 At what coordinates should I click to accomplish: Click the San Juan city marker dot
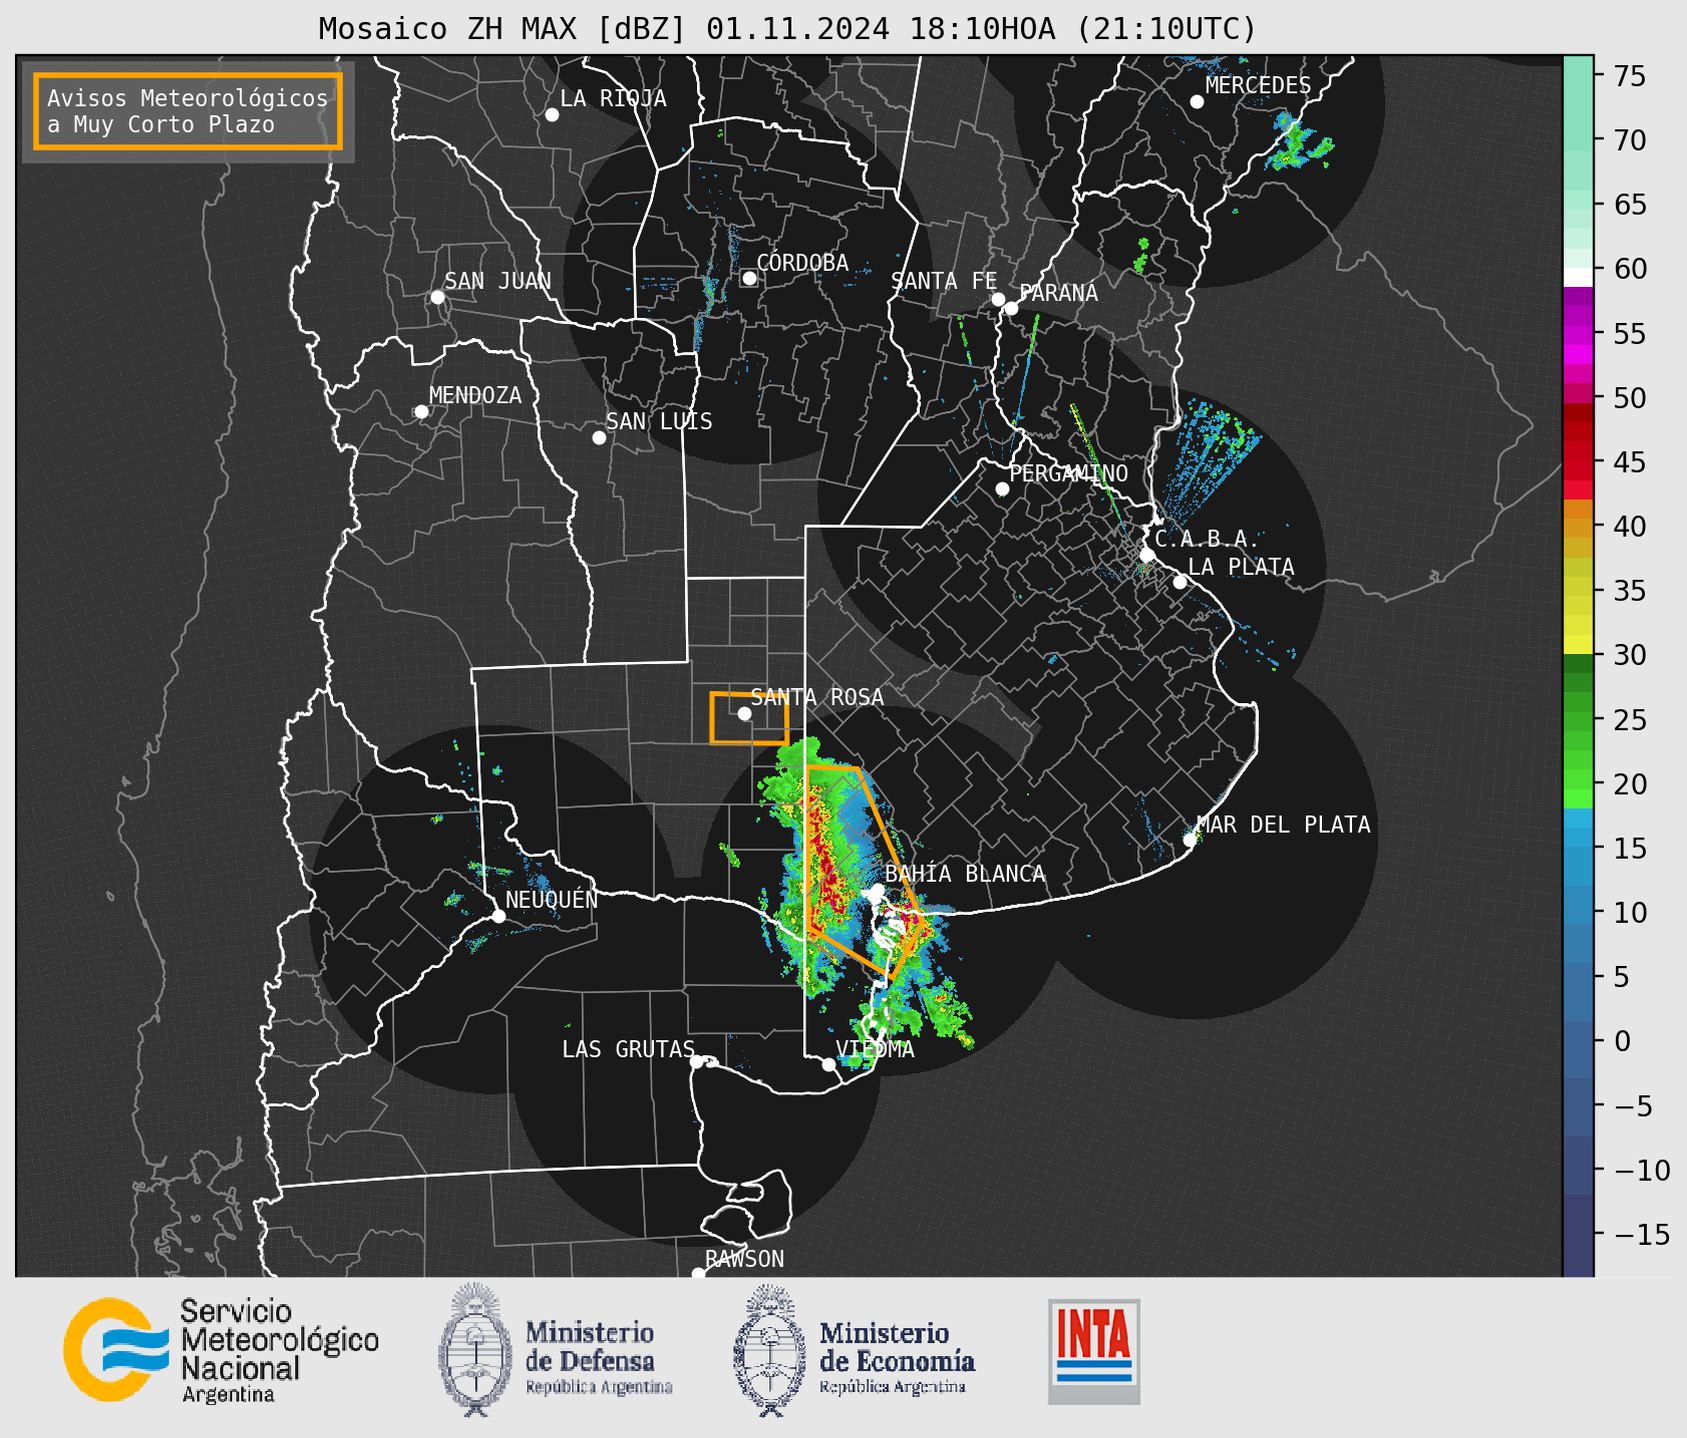437,297
